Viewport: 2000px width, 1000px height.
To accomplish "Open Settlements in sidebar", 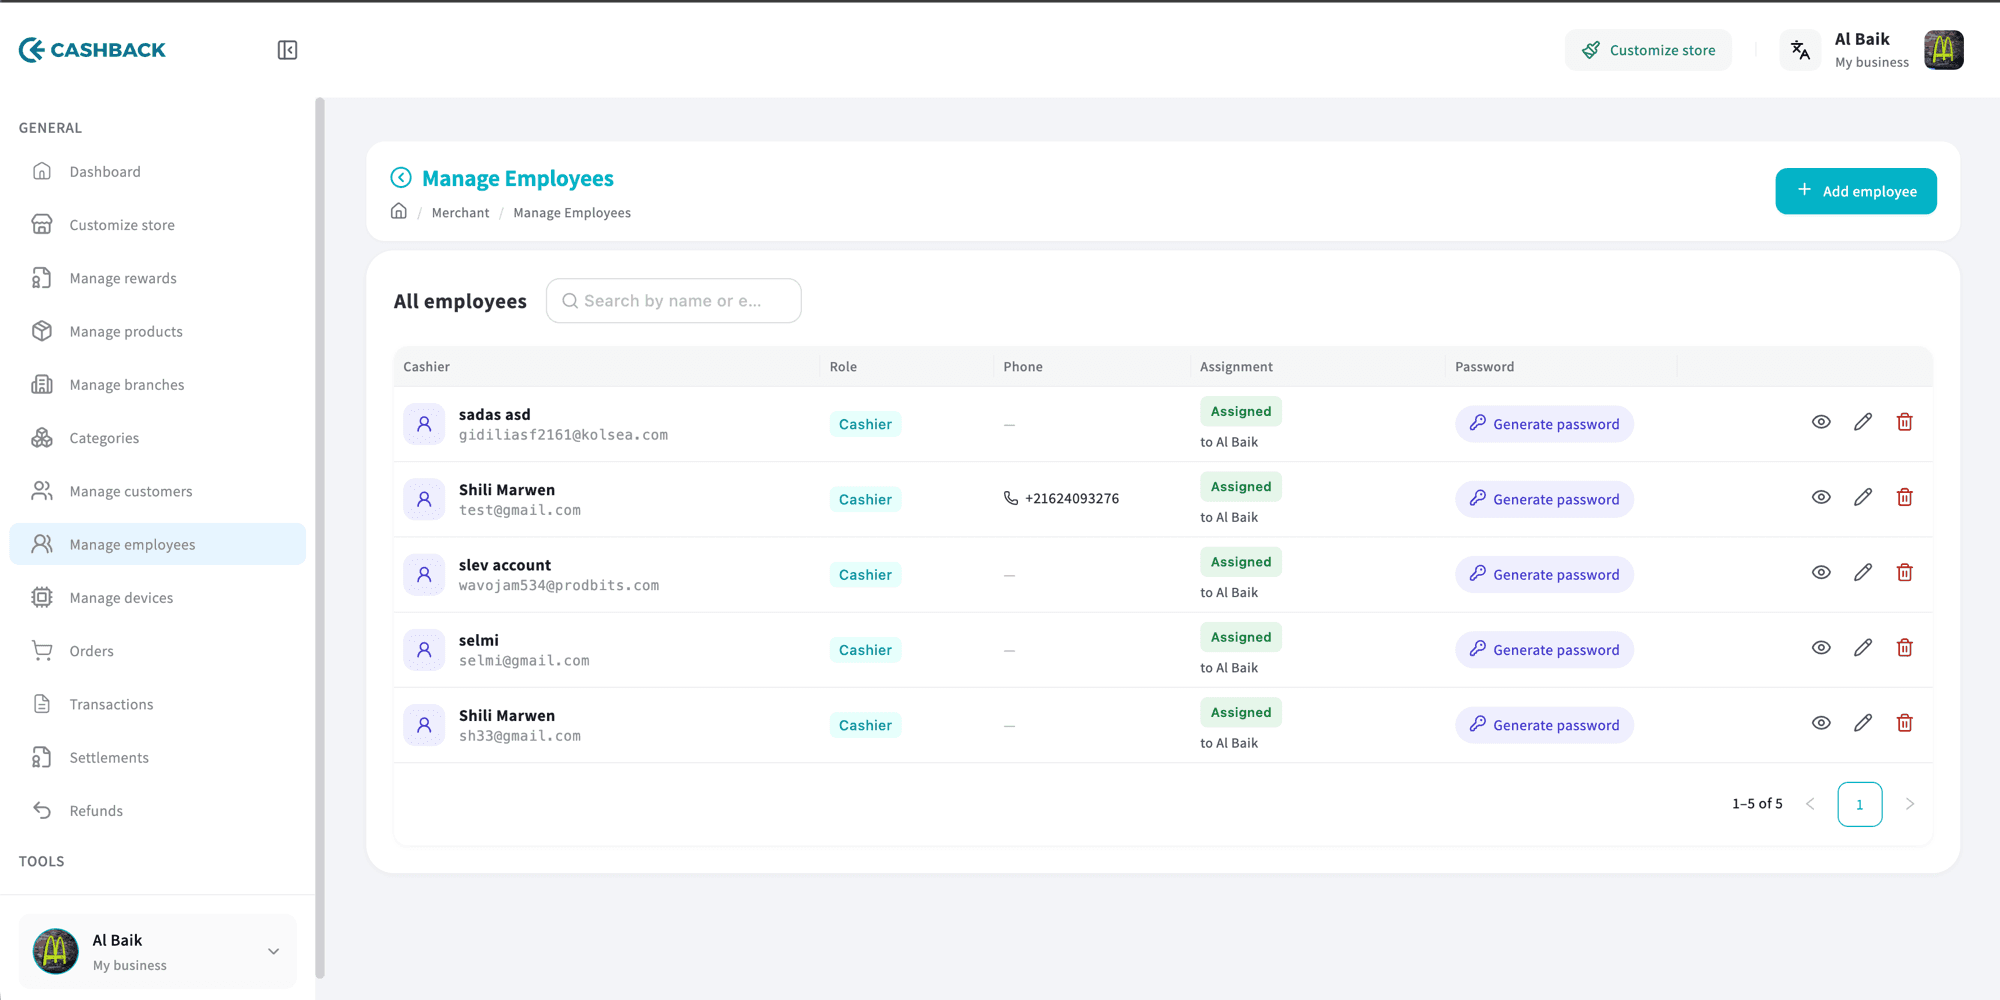I will tap(157, 758).
